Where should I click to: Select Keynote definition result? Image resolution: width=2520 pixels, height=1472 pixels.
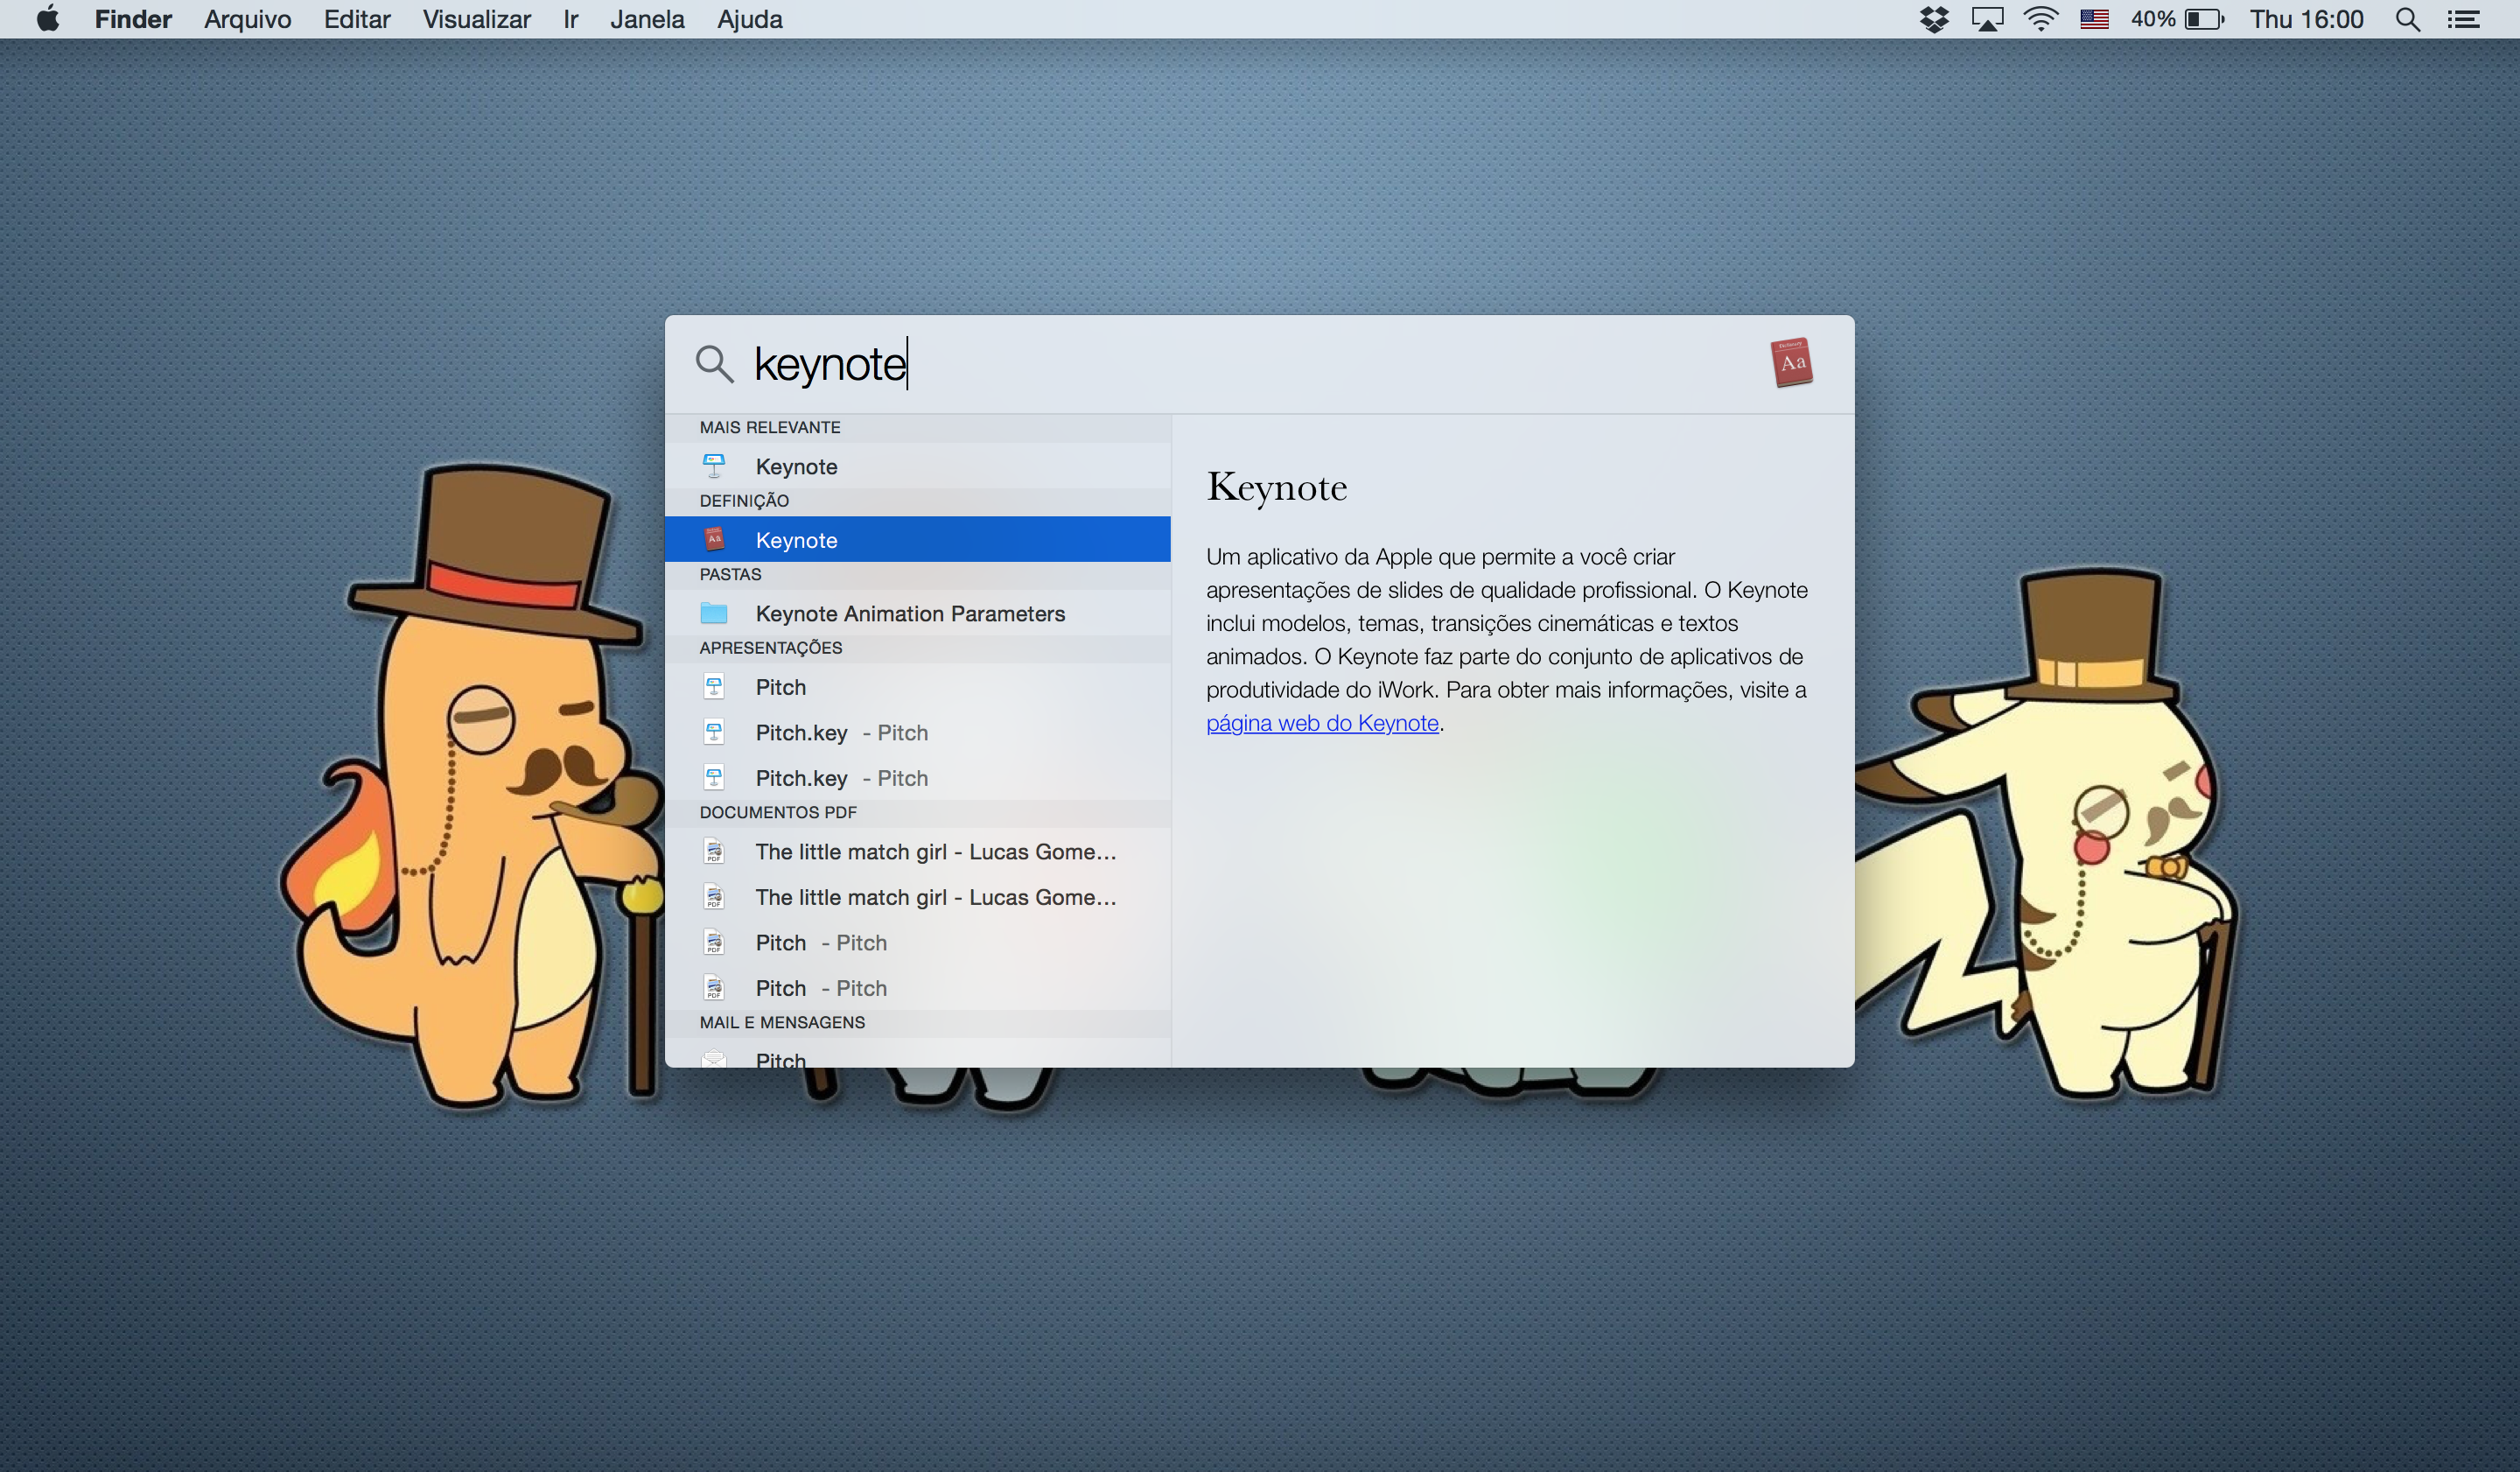point(917,540)
